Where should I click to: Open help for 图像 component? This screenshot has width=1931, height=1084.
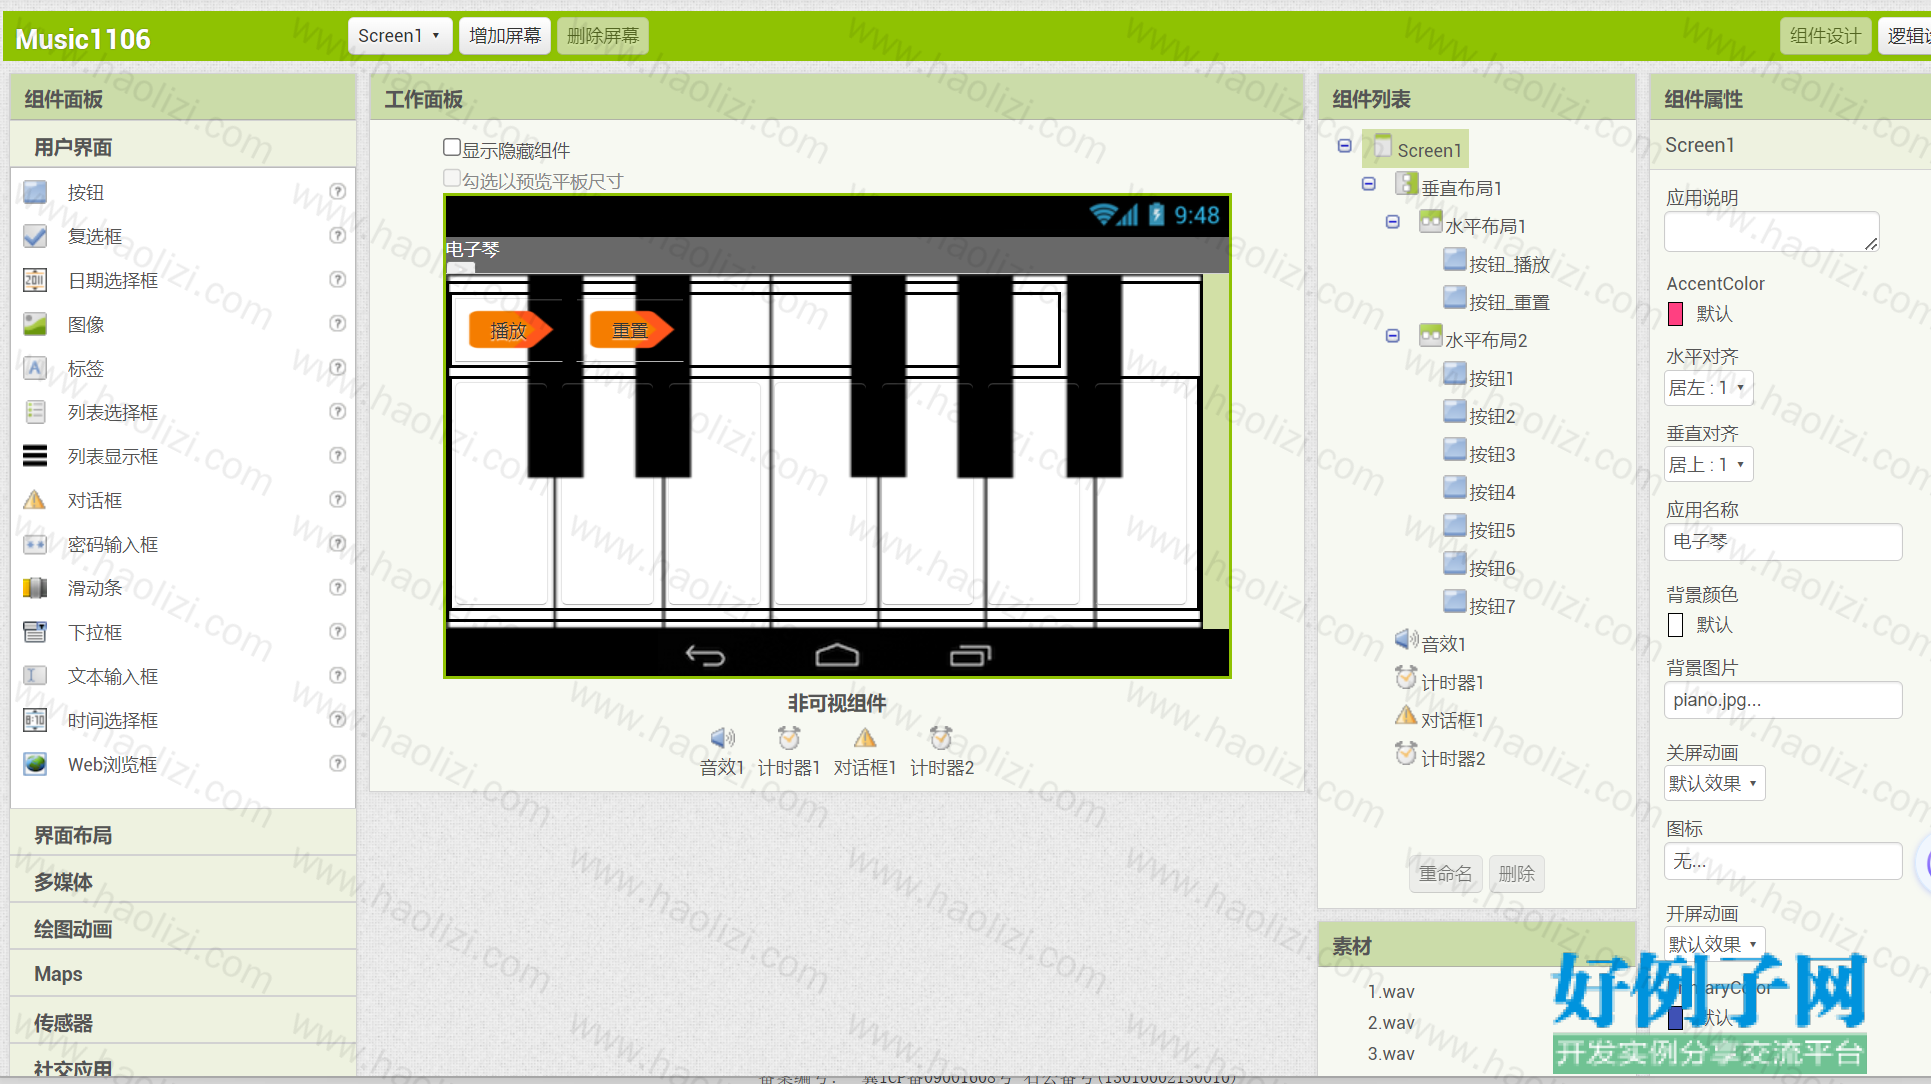[338, 323]
